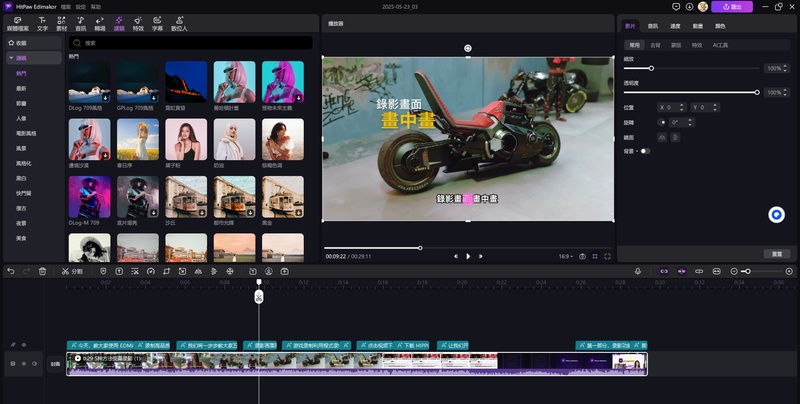This screenshot has width=800, height=404.
Task: Open the 16:9 aspect ratio dropdown
Action: [x=565, y=257]
